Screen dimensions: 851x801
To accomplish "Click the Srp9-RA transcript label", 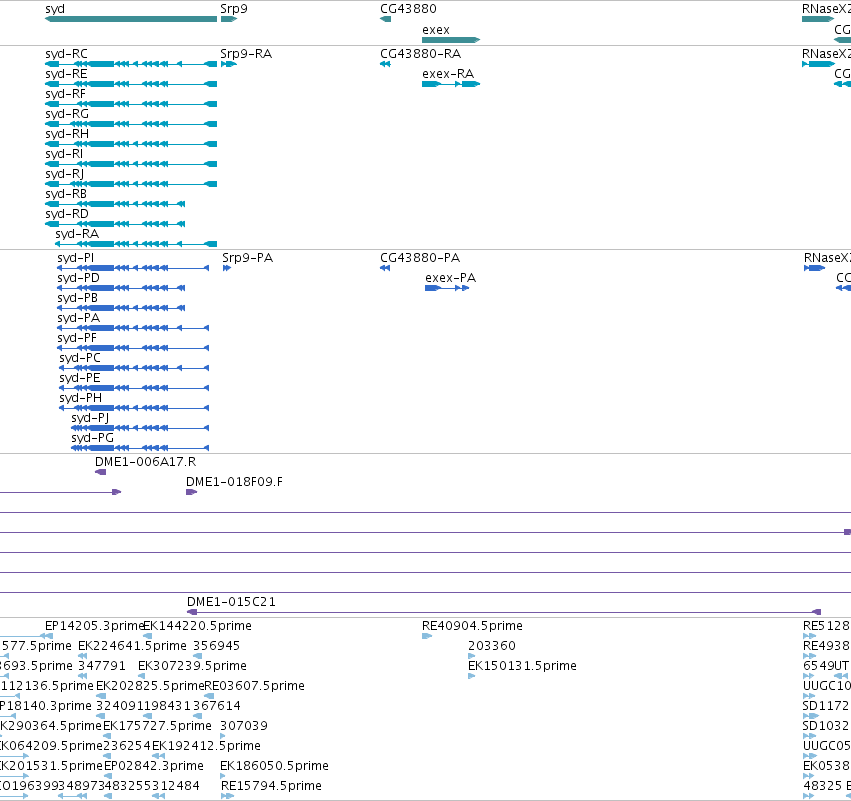I will tap(246, 54).
